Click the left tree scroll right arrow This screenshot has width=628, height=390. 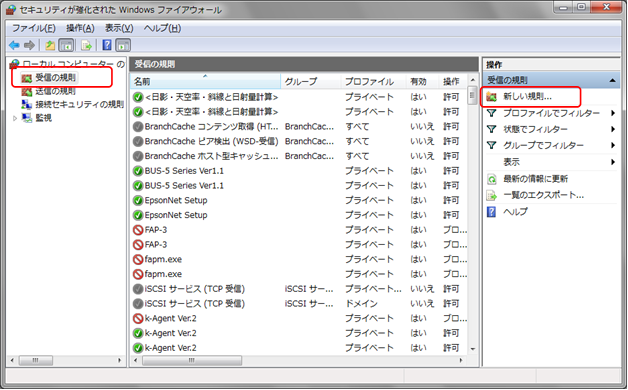[x=119, y=360]
